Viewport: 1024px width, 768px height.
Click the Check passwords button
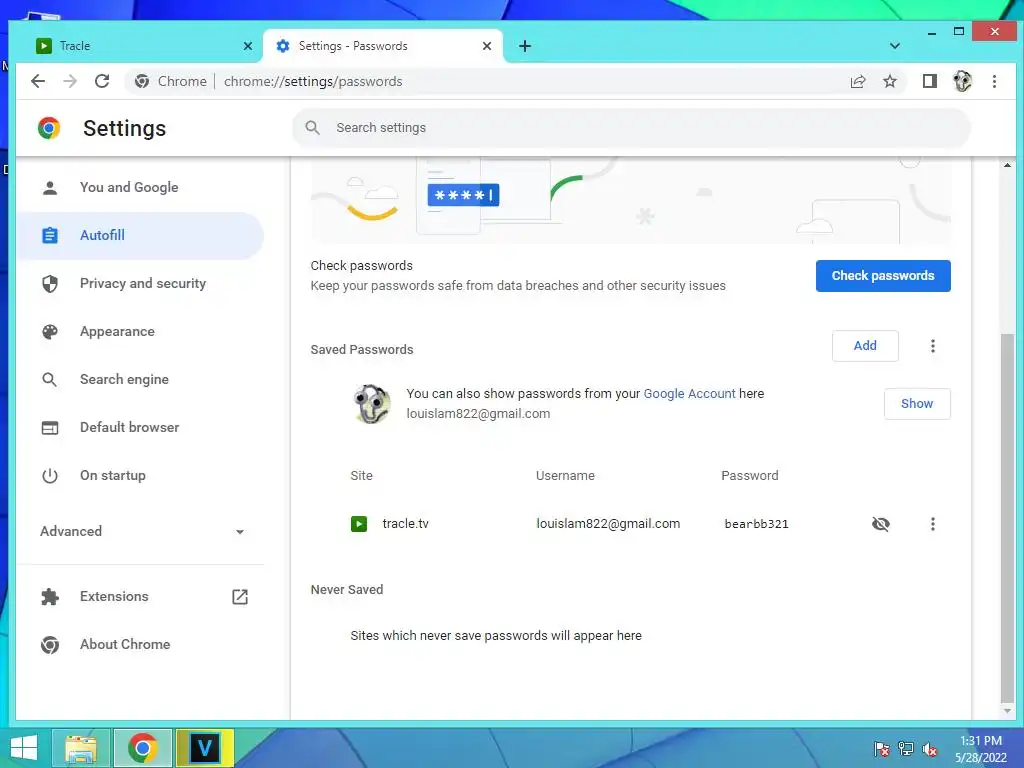pos(883,276)
